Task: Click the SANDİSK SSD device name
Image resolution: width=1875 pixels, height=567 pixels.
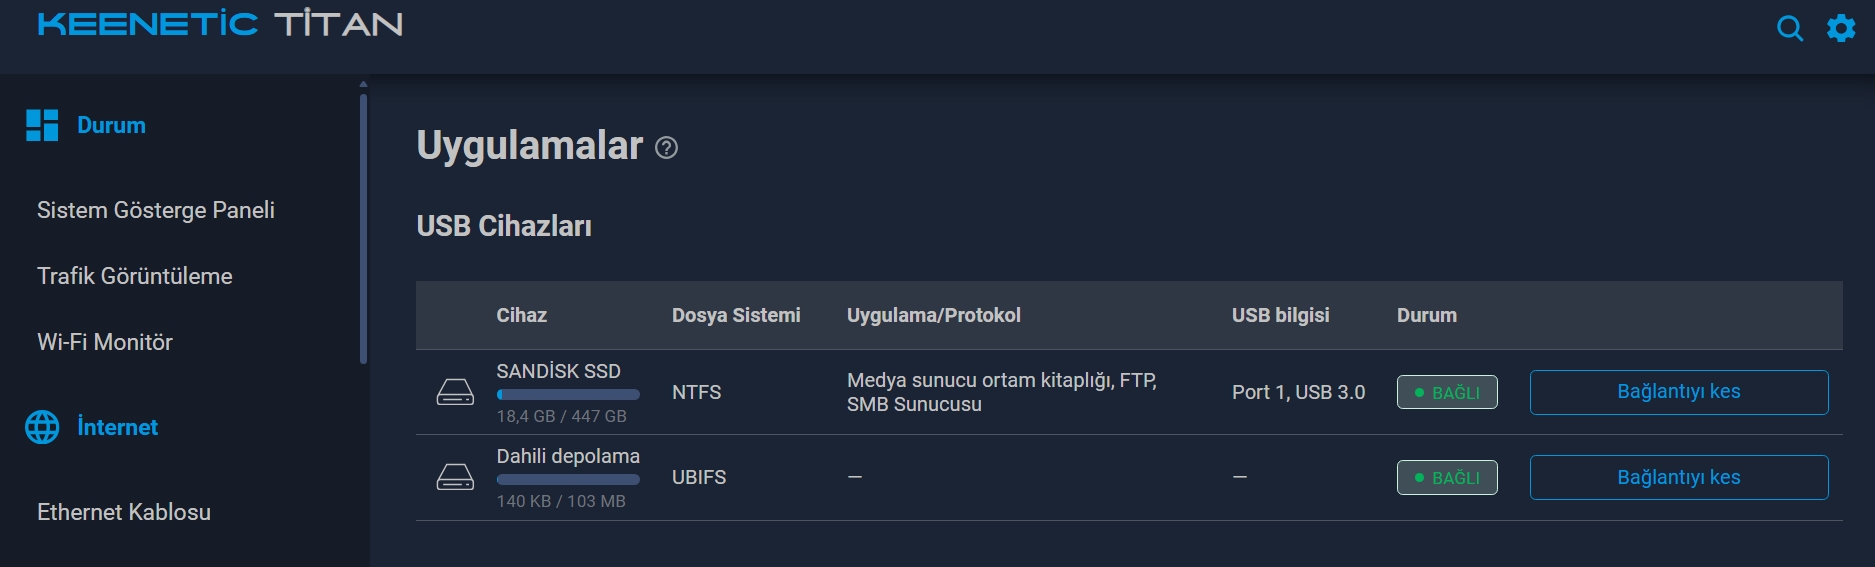Action: click(x=559, y=371)
